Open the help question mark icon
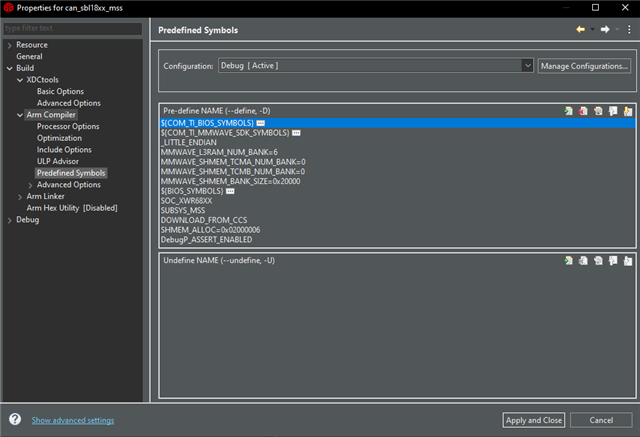640x437 pixels. [15, 419]
